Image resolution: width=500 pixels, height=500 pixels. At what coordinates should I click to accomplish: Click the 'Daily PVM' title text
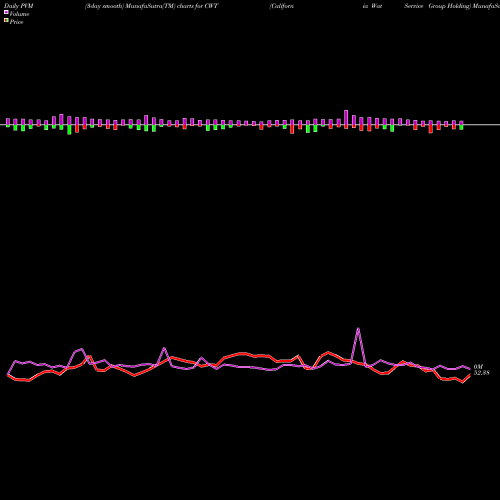click(x=19, y=6)
